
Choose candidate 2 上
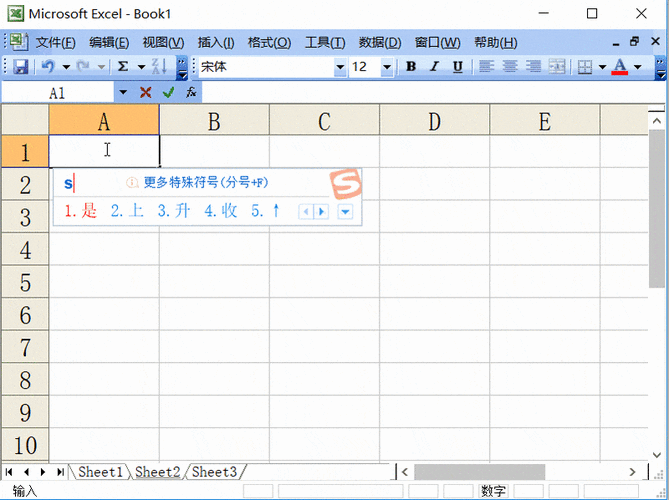pos(127,211)
